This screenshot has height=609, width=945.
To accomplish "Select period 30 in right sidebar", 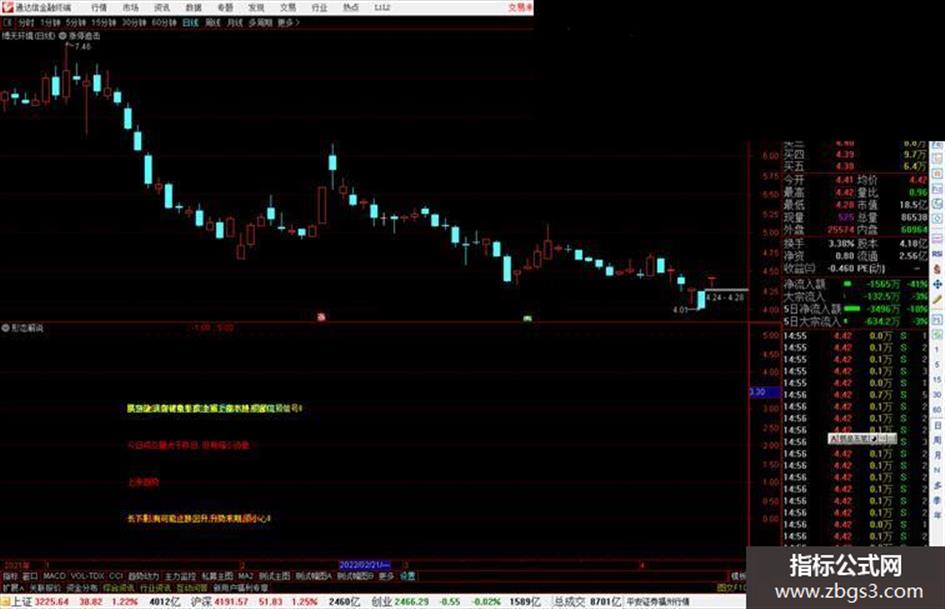I will 937,394.
